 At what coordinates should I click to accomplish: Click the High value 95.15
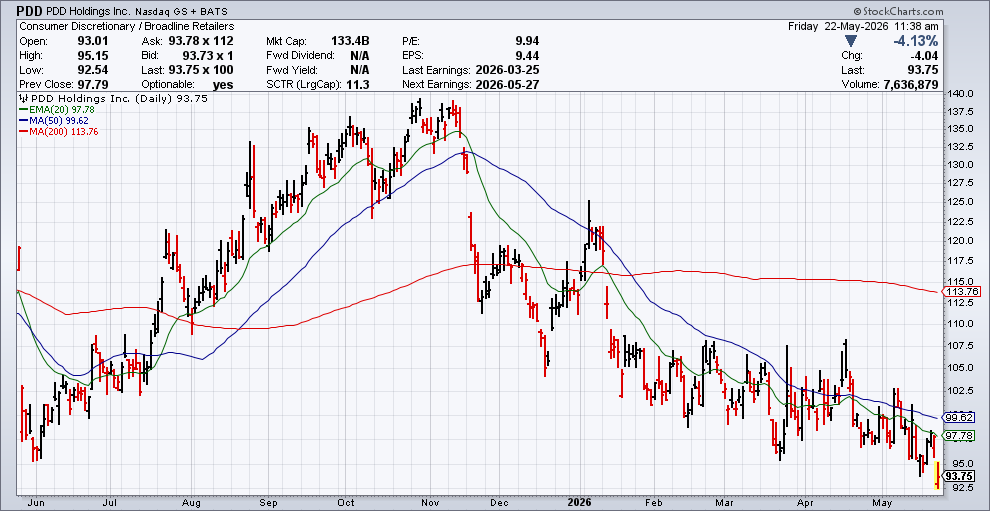(x=91, y=55)
